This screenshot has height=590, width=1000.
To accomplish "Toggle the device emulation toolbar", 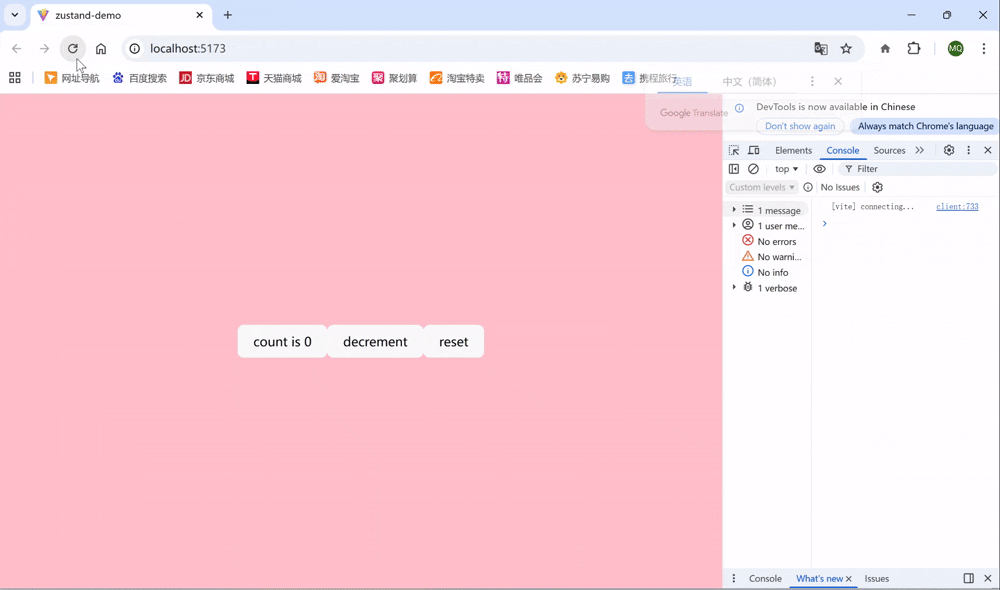I will coord(753,149).
